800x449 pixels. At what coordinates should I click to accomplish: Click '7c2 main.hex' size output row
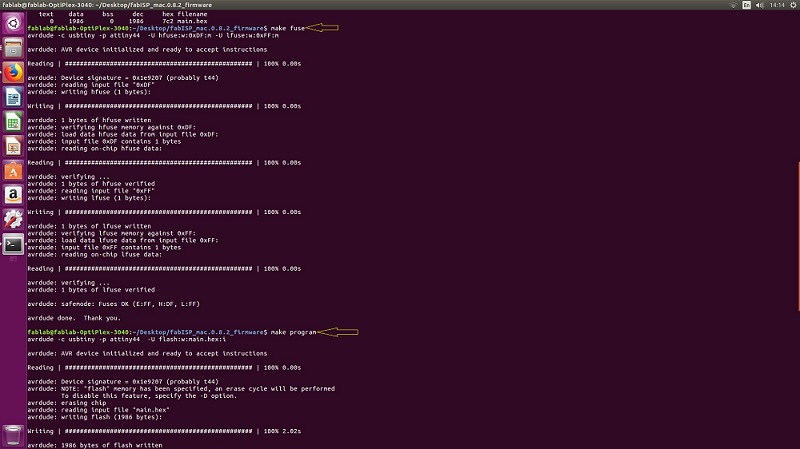185,21
